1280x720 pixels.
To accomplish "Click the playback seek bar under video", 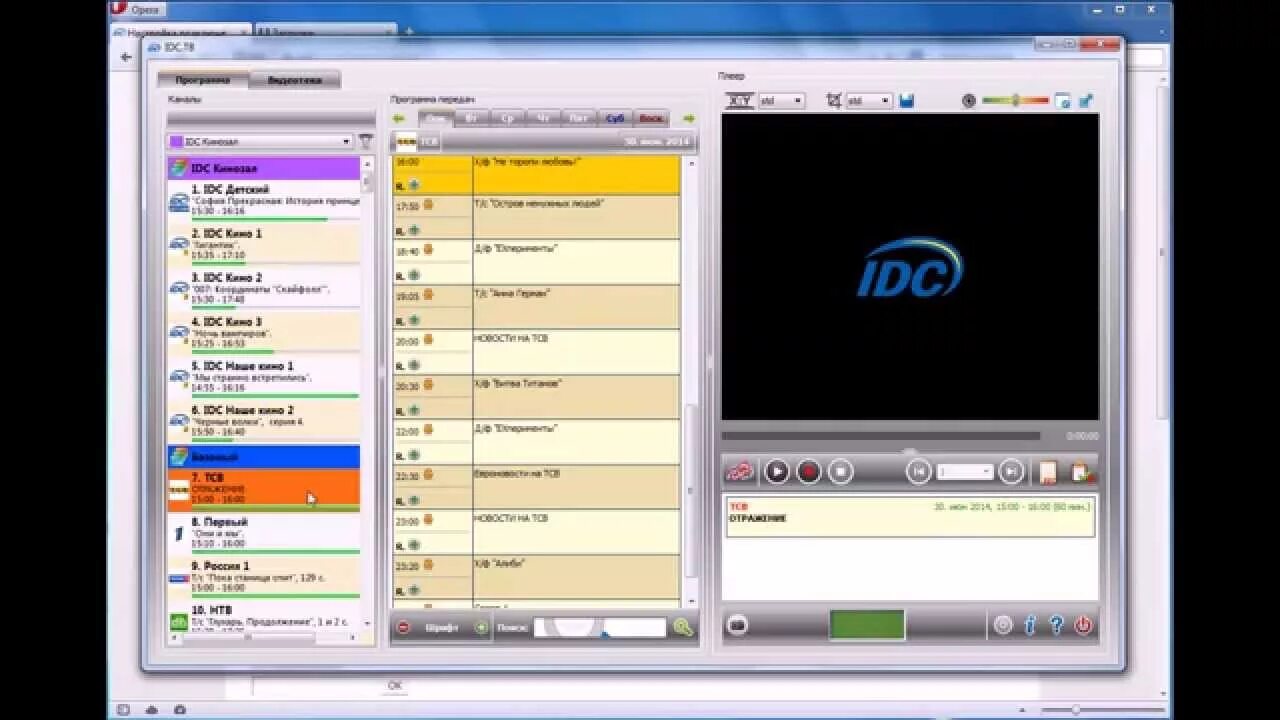I will (880, 436).
